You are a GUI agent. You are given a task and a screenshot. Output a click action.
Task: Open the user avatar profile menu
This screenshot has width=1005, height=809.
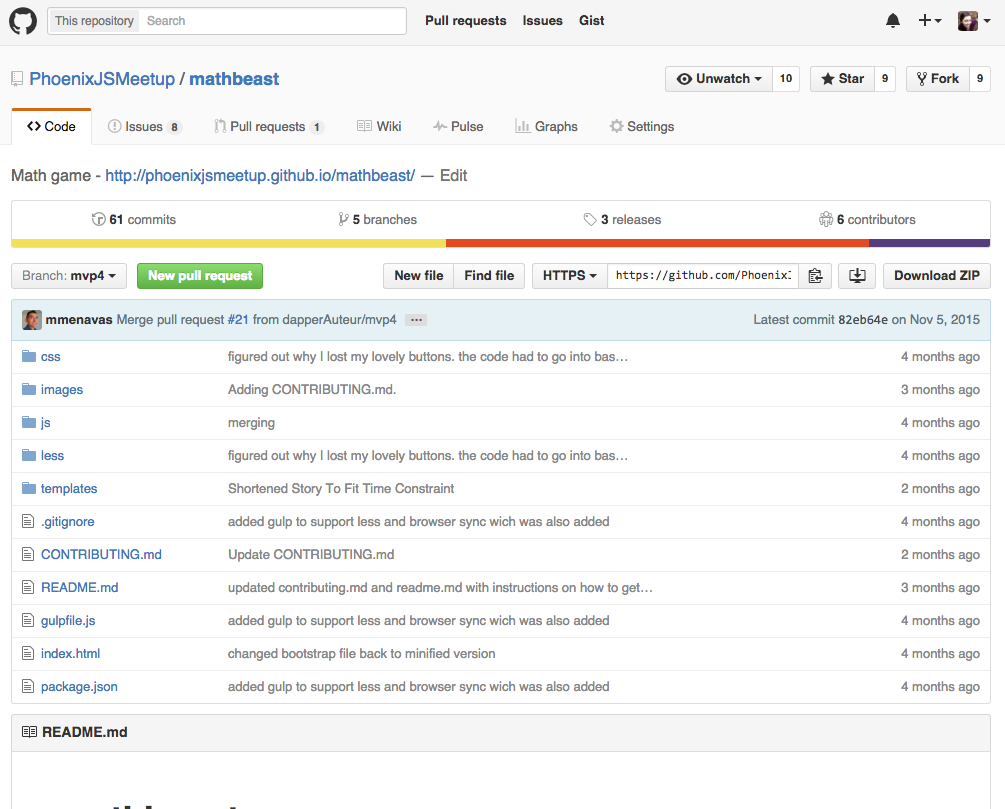(x=974, y=21)
